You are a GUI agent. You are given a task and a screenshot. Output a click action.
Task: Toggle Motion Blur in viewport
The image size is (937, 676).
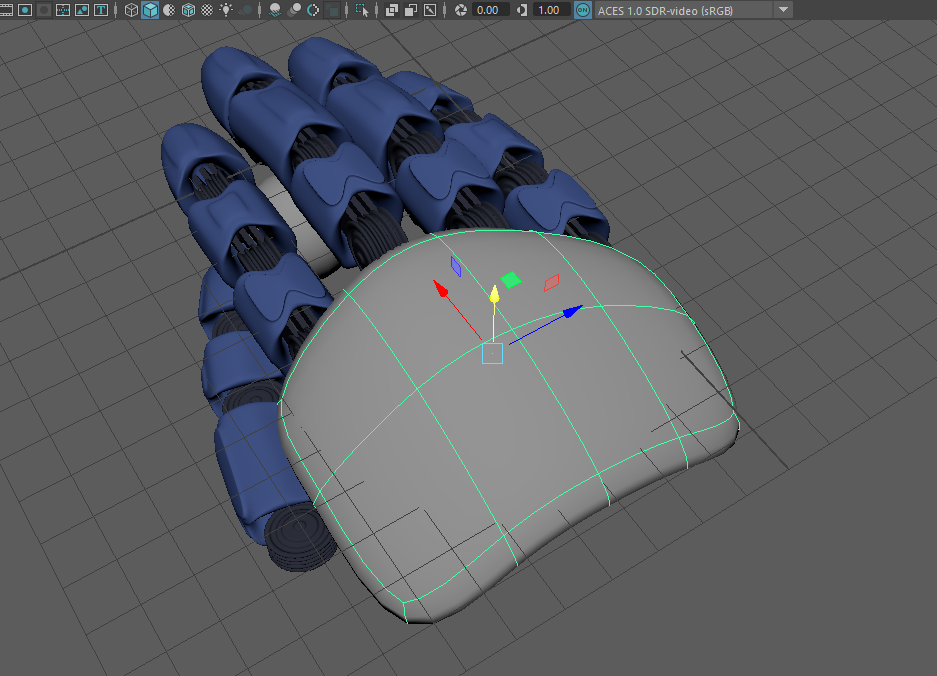pos(294,10)
